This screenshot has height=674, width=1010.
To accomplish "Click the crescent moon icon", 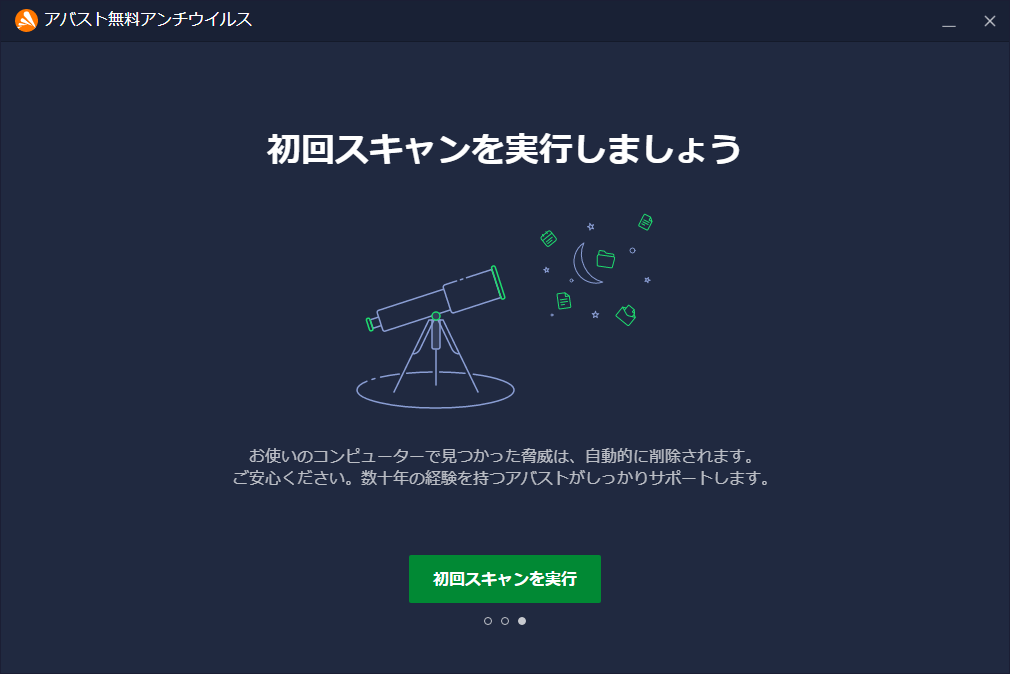I will tap(586, 264).
